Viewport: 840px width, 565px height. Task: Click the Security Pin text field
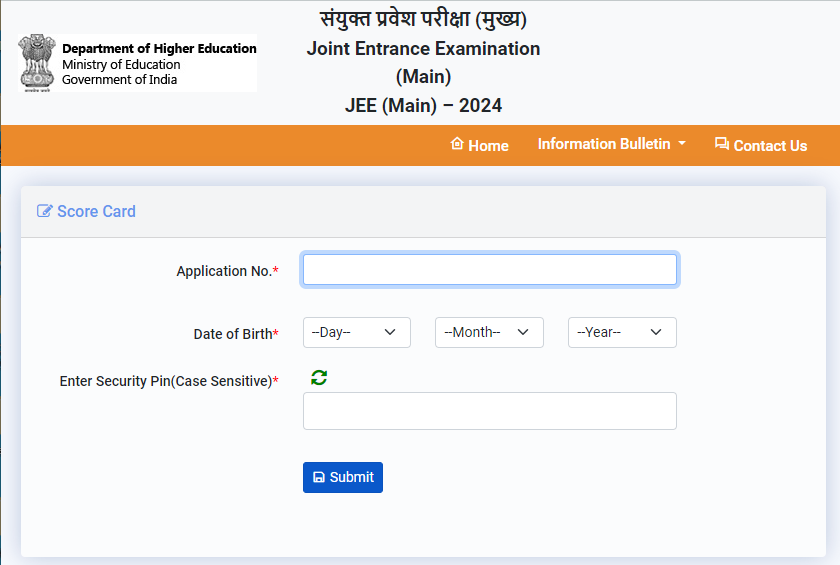click(489, 411)
